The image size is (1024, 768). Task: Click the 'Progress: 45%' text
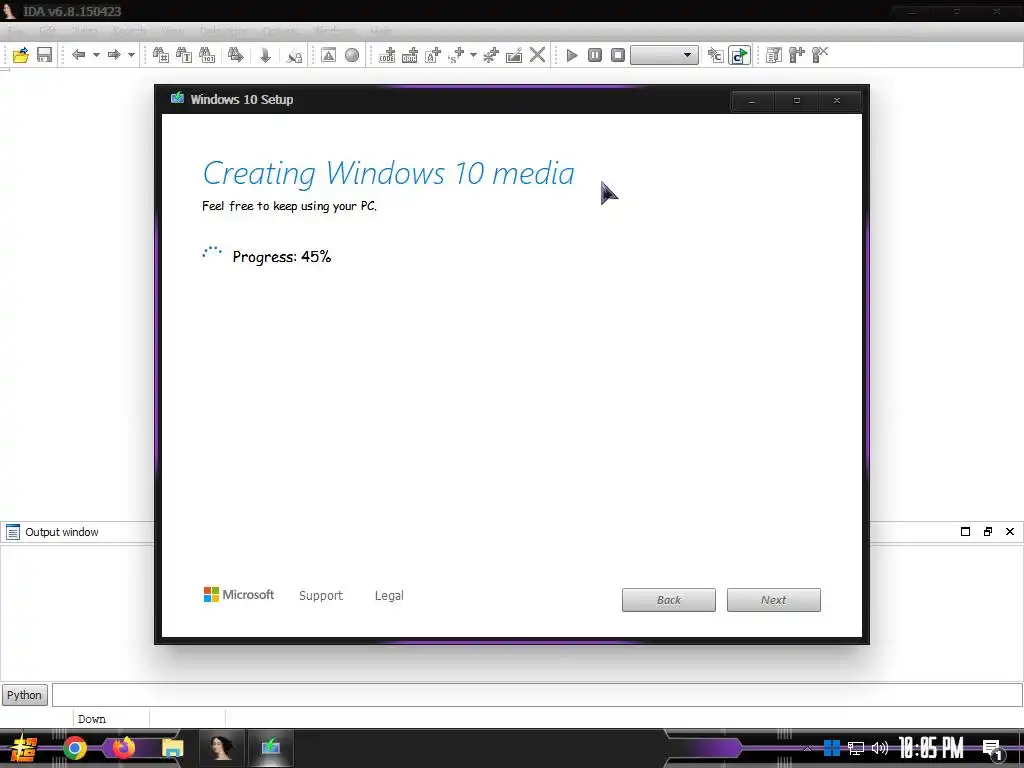(282, 257)
